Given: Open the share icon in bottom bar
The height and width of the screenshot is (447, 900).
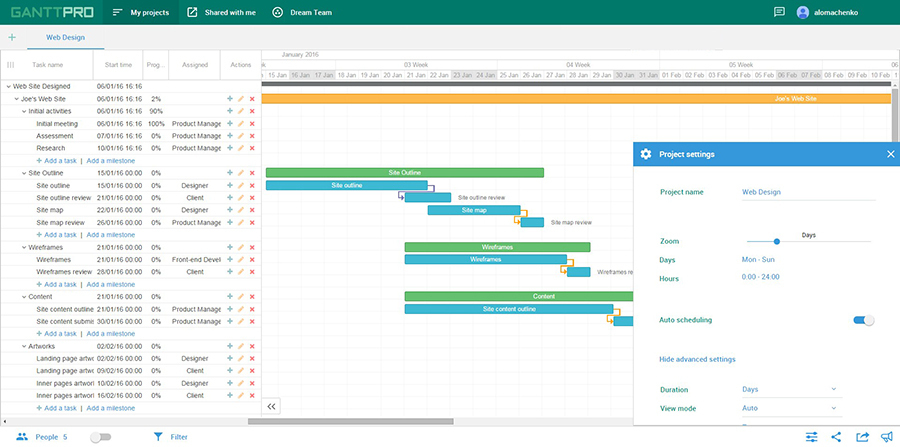Looking at the screenshot, I should click(836, 437).
